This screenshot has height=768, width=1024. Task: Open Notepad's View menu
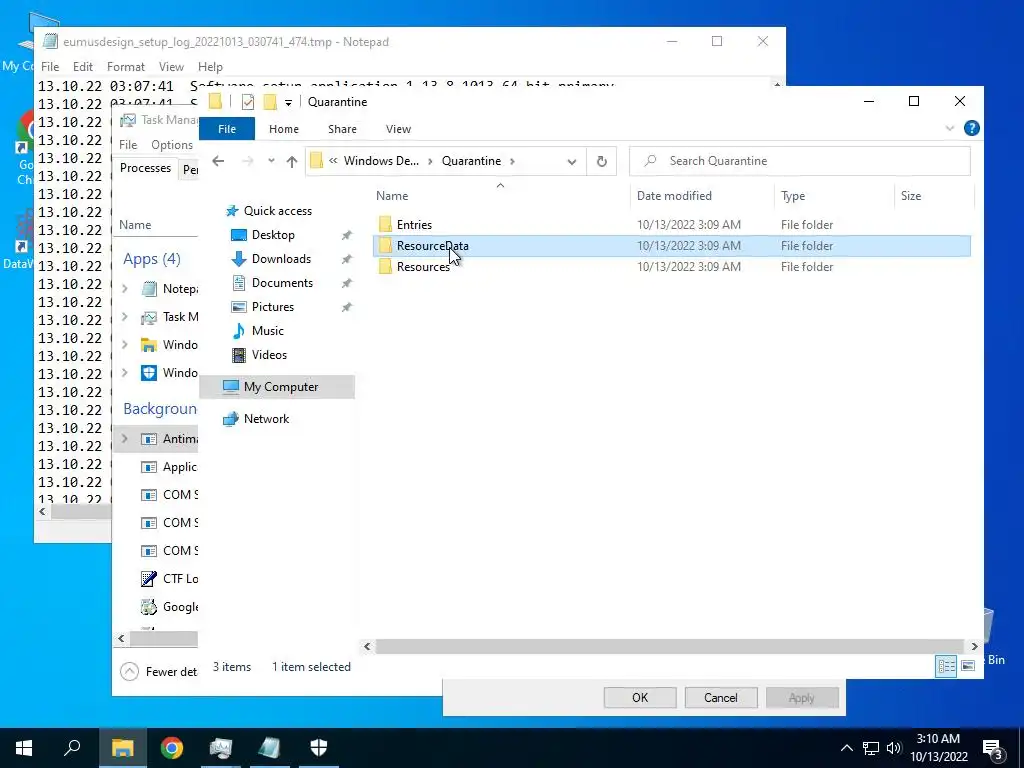[x=171, y=67]
